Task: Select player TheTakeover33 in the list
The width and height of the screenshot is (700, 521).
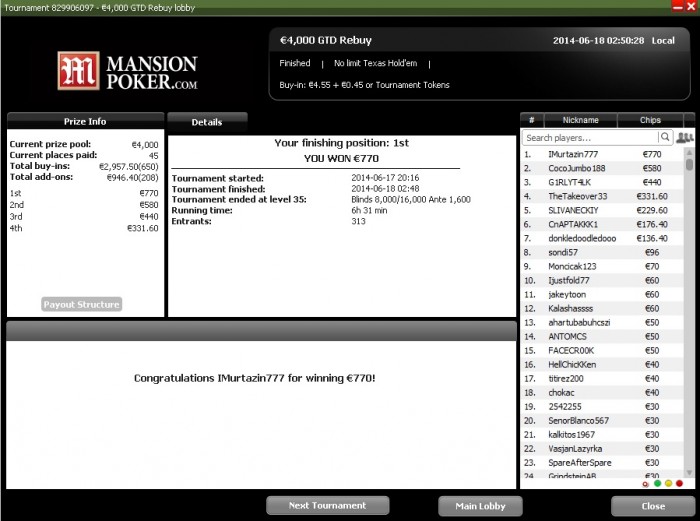Action: coord(603,196)
